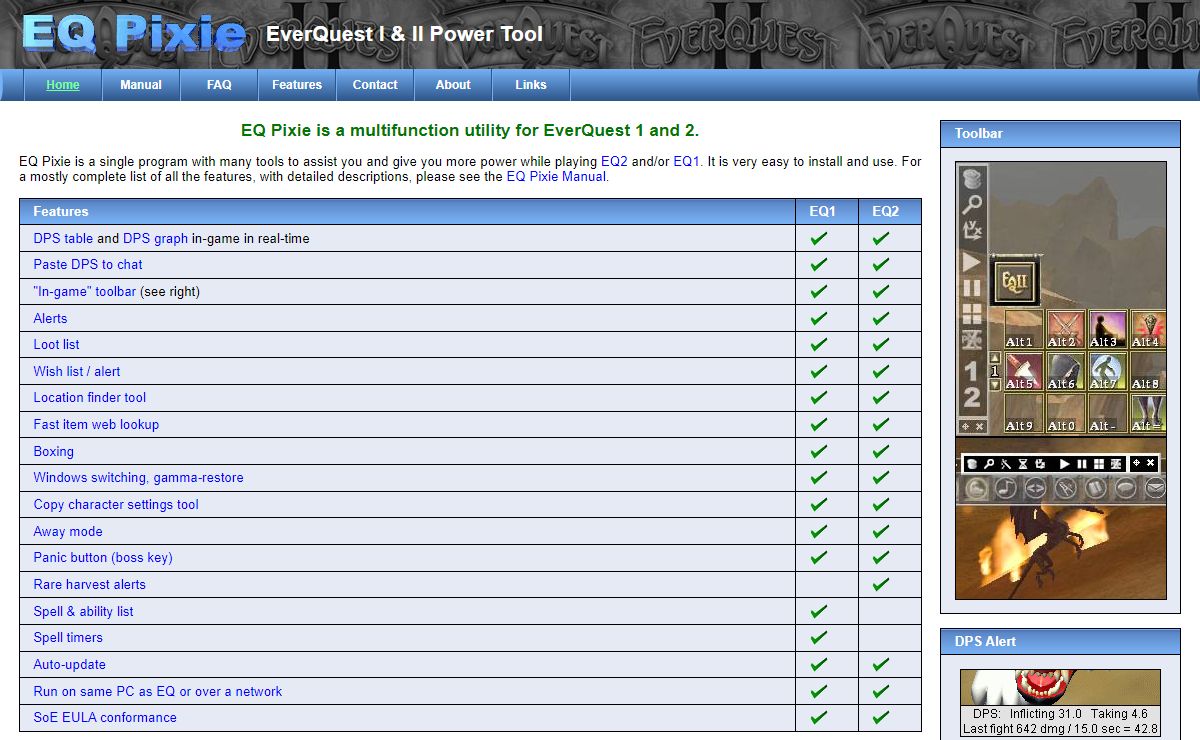
Task: Open the Fast item web lookup link
Action: pyautogui.click(x=96, y=424)
